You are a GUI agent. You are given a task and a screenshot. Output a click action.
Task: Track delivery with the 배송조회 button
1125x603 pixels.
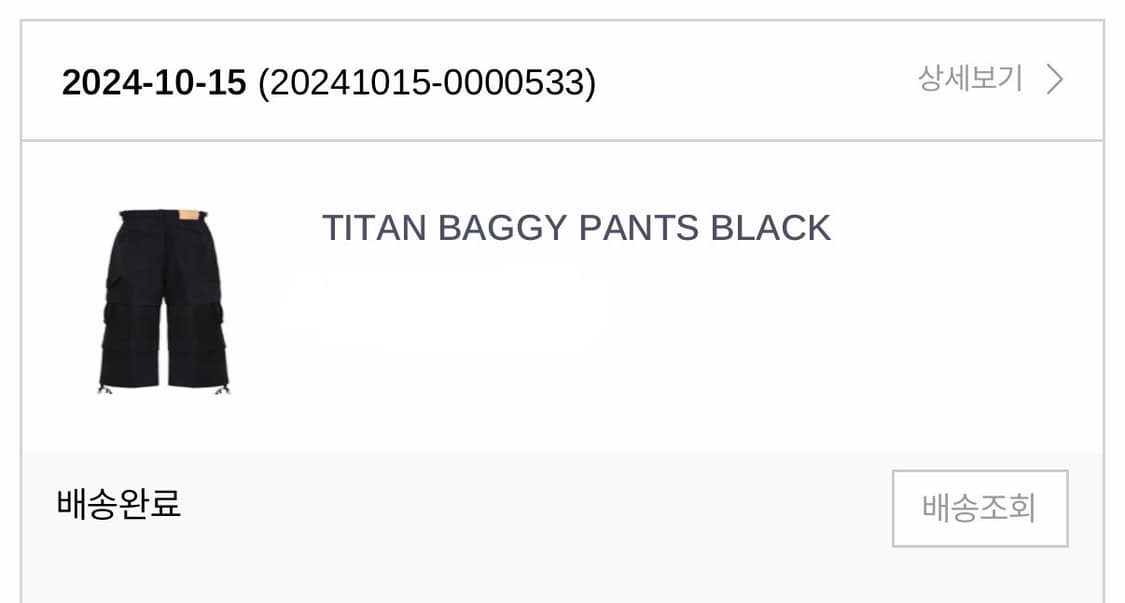[979, 508]
